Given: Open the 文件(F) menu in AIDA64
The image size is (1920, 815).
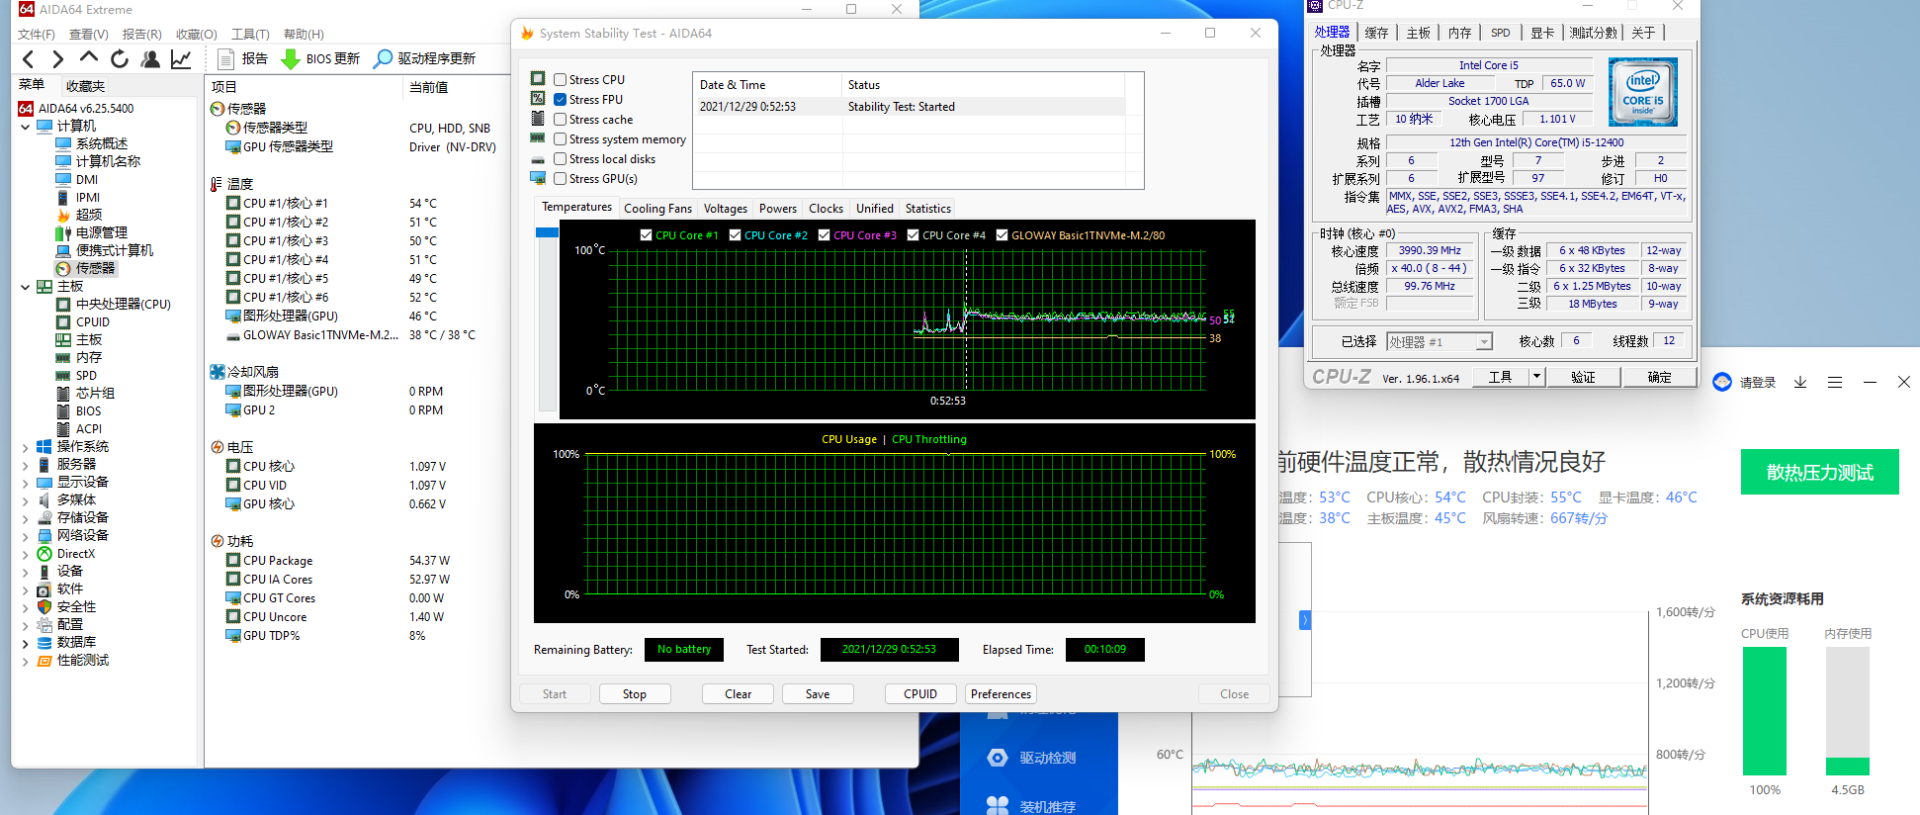Looking at the screenshot, I should coord(36,34).
